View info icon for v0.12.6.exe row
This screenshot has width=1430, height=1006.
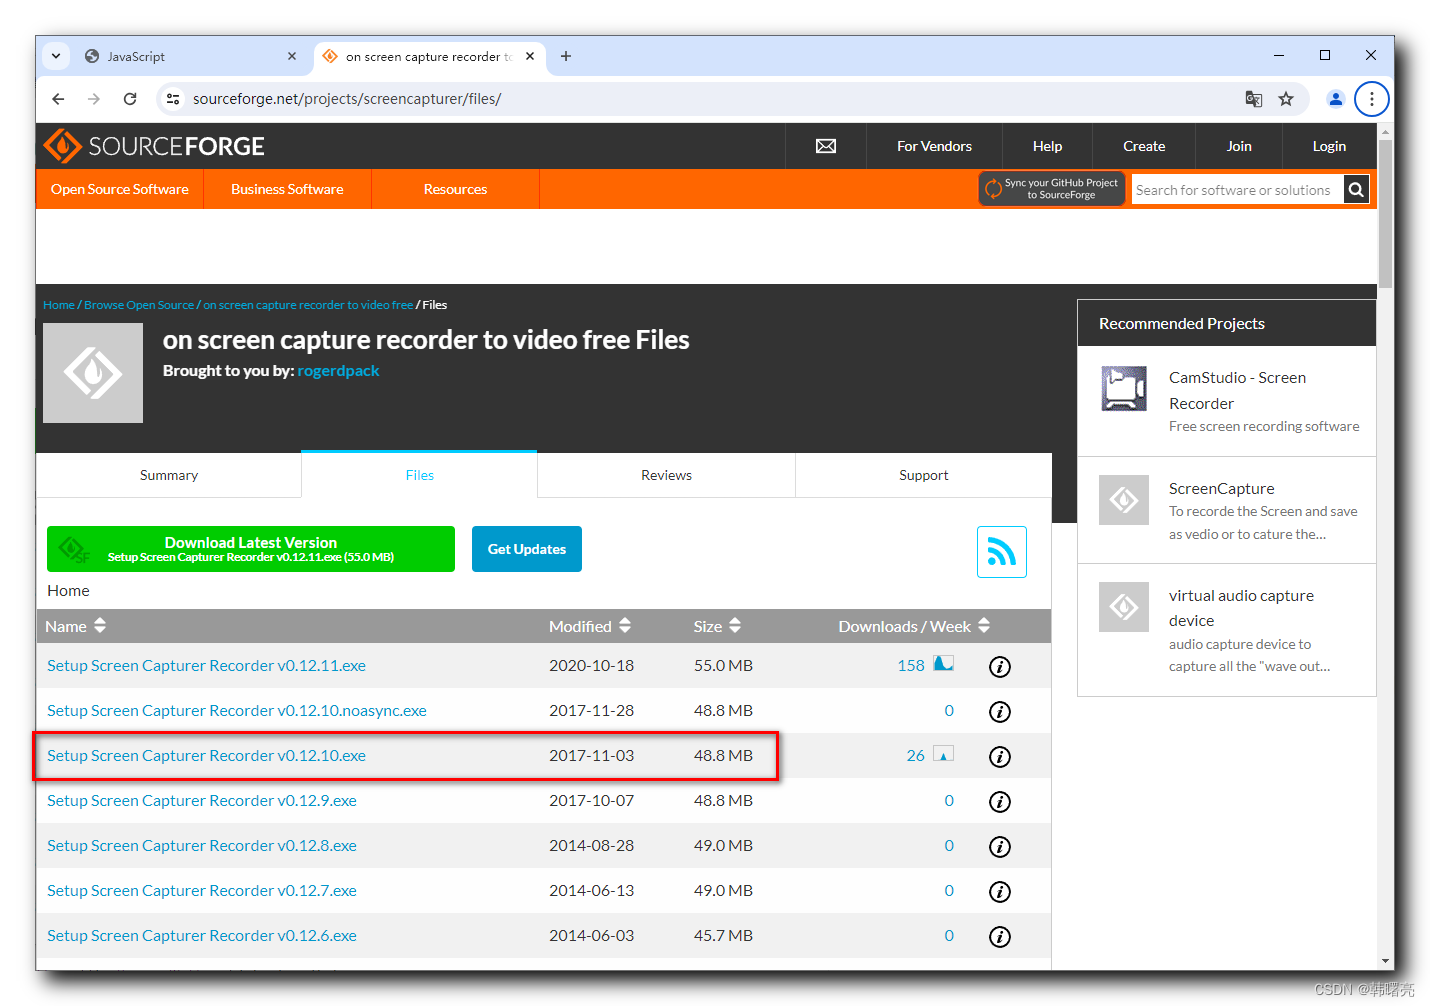point(1000,937)
